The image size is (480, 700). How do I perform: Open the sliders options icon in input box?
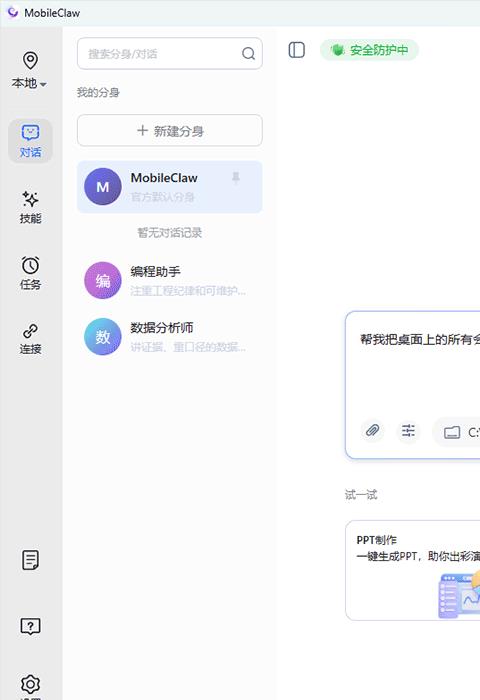coord(408,431)
